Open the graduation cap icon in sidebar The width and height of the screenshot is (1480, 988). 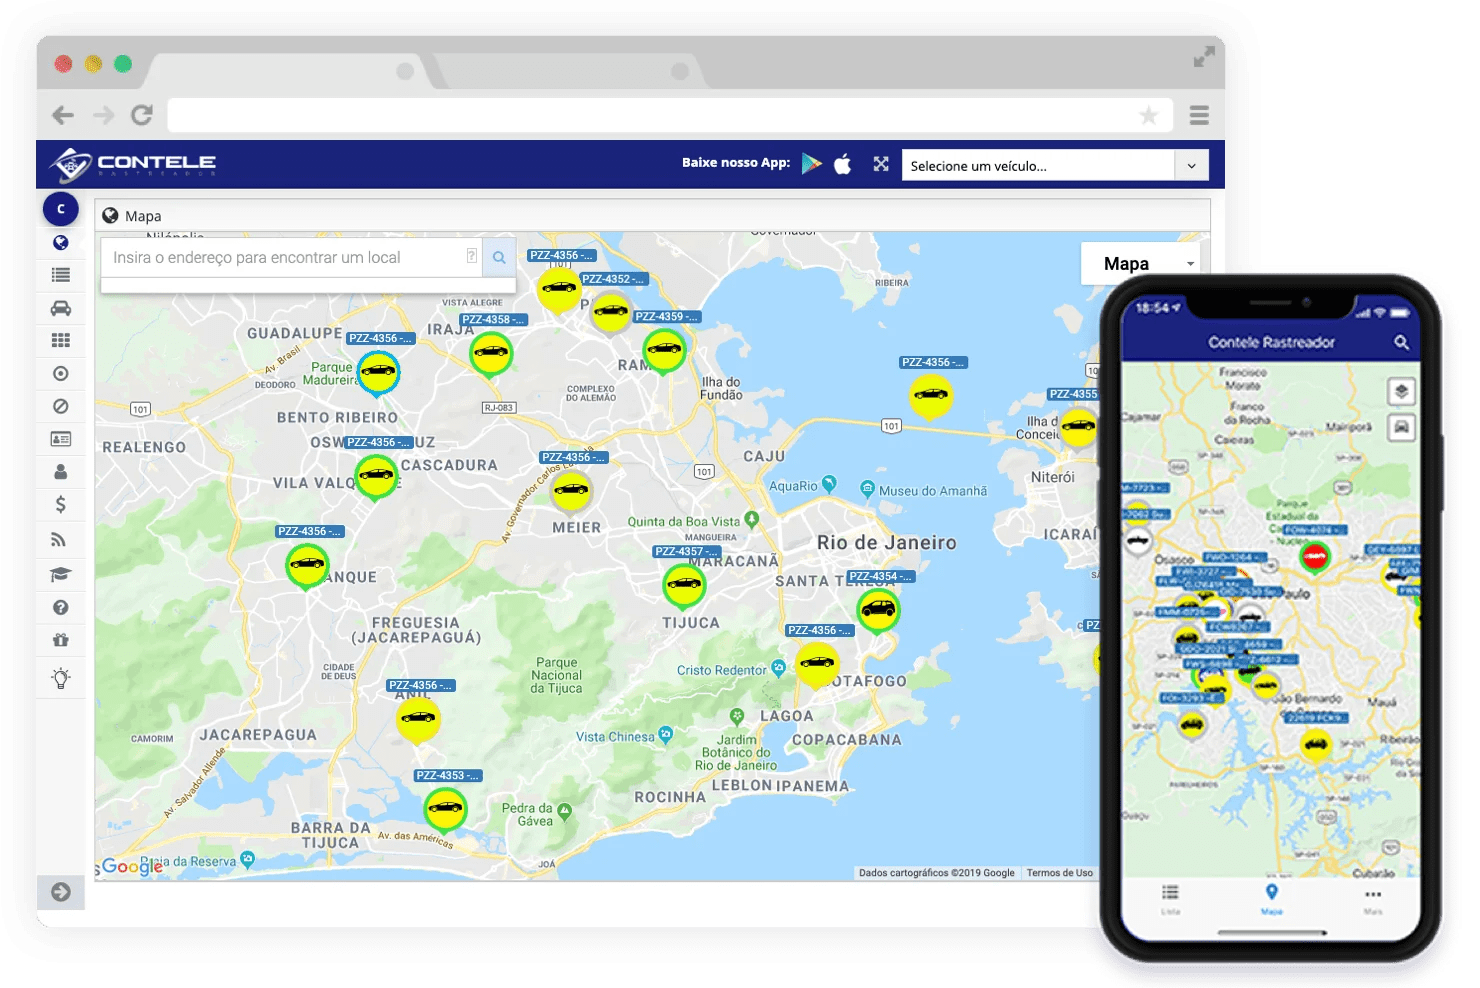click(61, 574)
